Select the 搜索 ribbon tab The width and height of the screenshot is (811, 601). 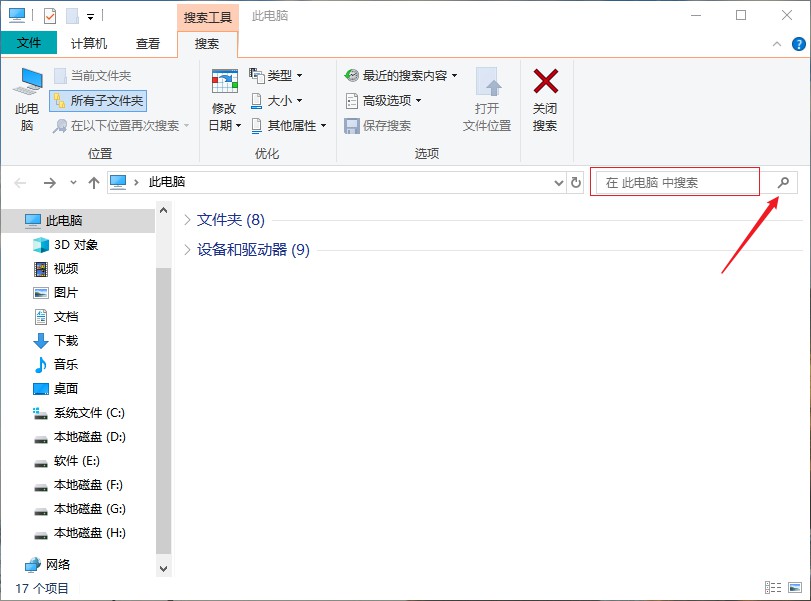(x=207, y=44)
